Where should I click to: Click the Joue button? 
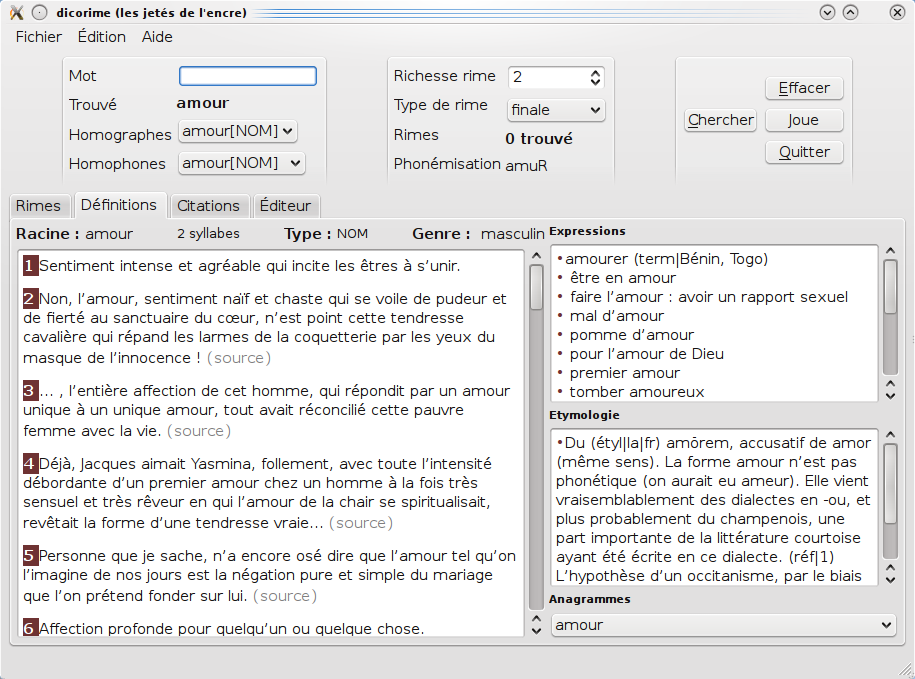804,120
